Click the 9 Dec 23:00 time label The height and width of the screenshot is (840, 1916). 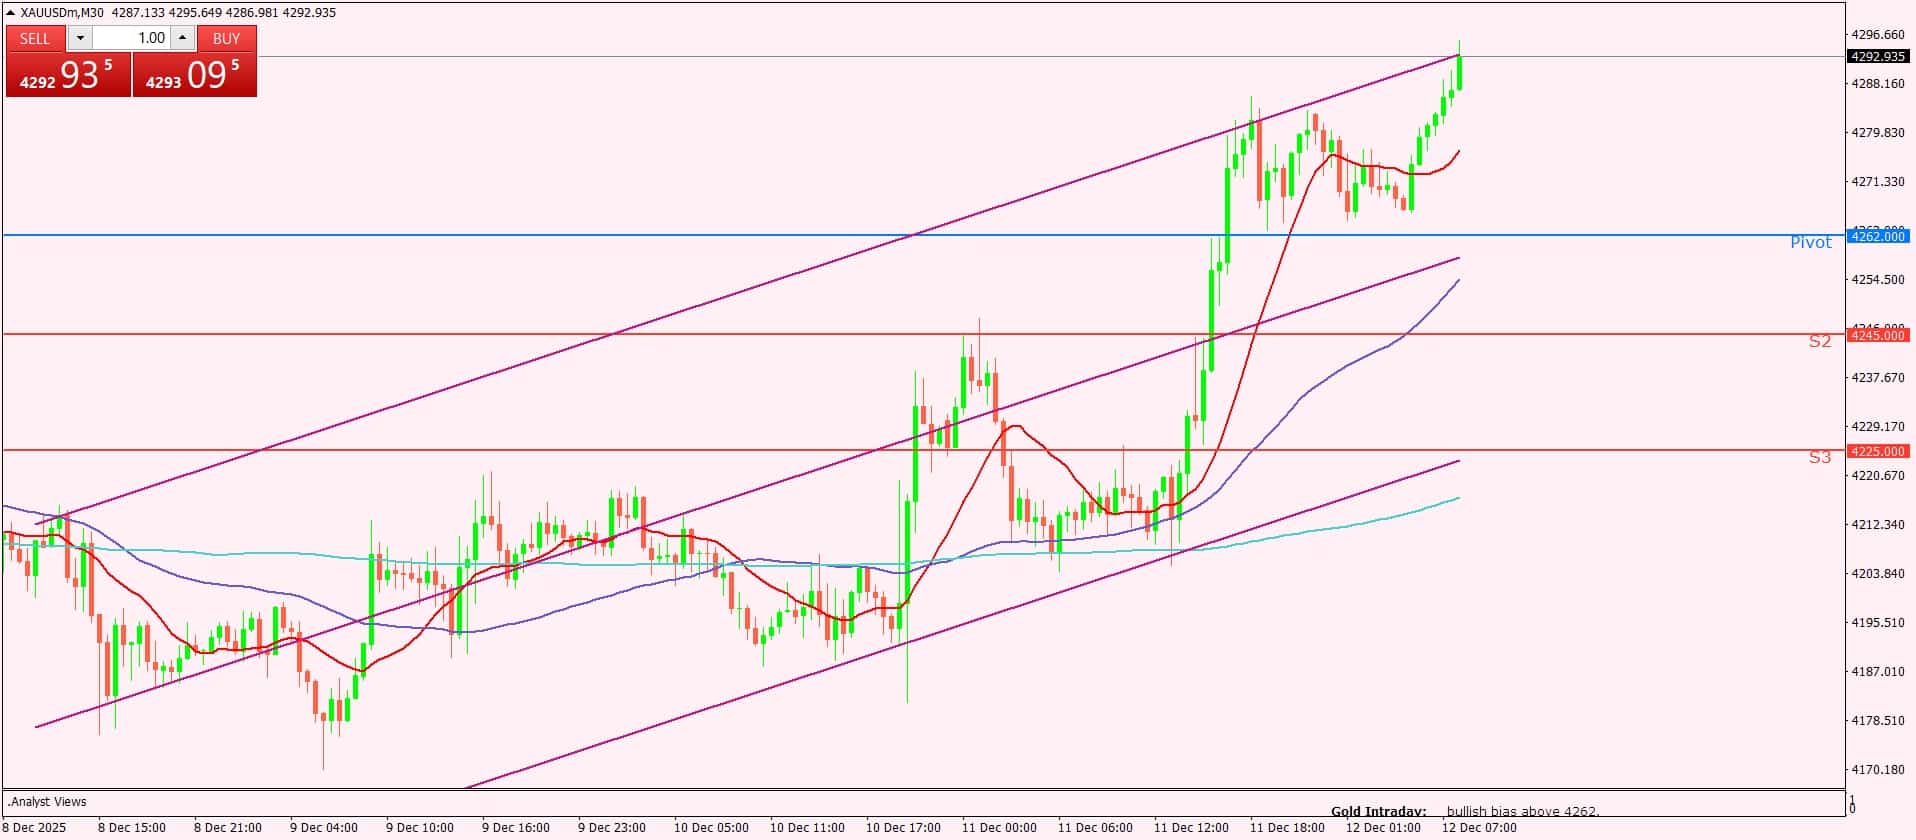coord(612,828)
